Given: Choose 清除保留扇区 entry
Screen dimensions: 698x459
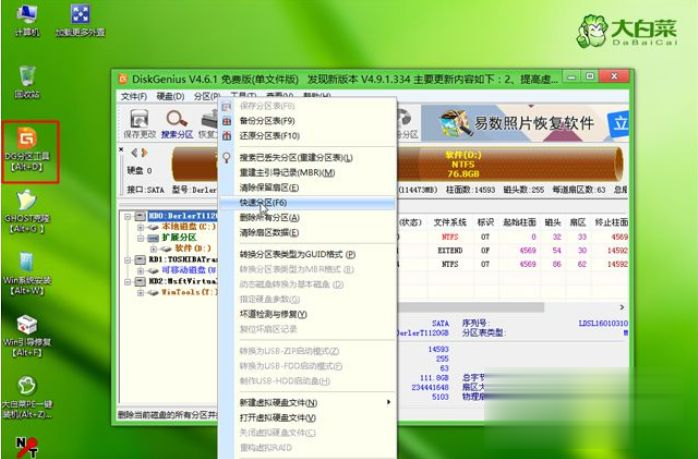Looking at the screenshot, I should pyautogui.click(x=307, y=187).
